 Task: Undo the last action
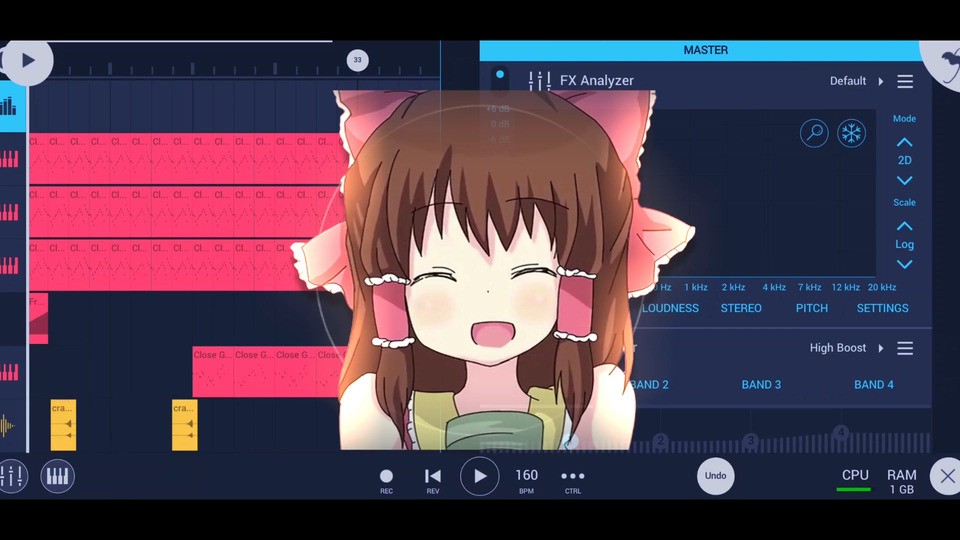715,476
